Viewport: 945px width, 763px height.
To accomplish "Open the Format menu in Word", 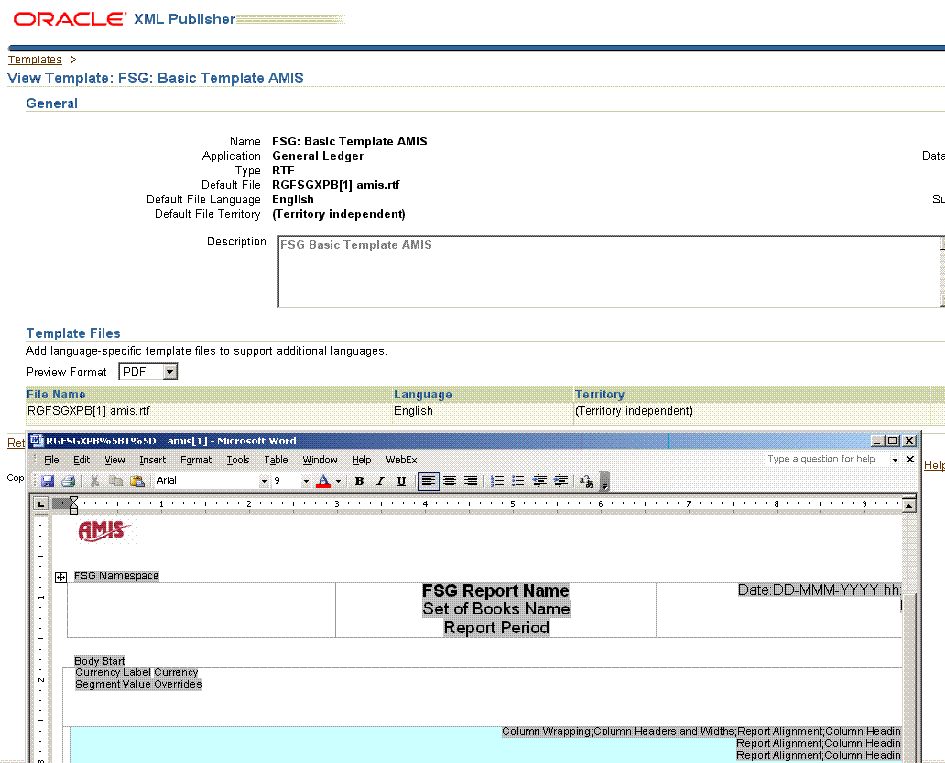I will (196, 460).
